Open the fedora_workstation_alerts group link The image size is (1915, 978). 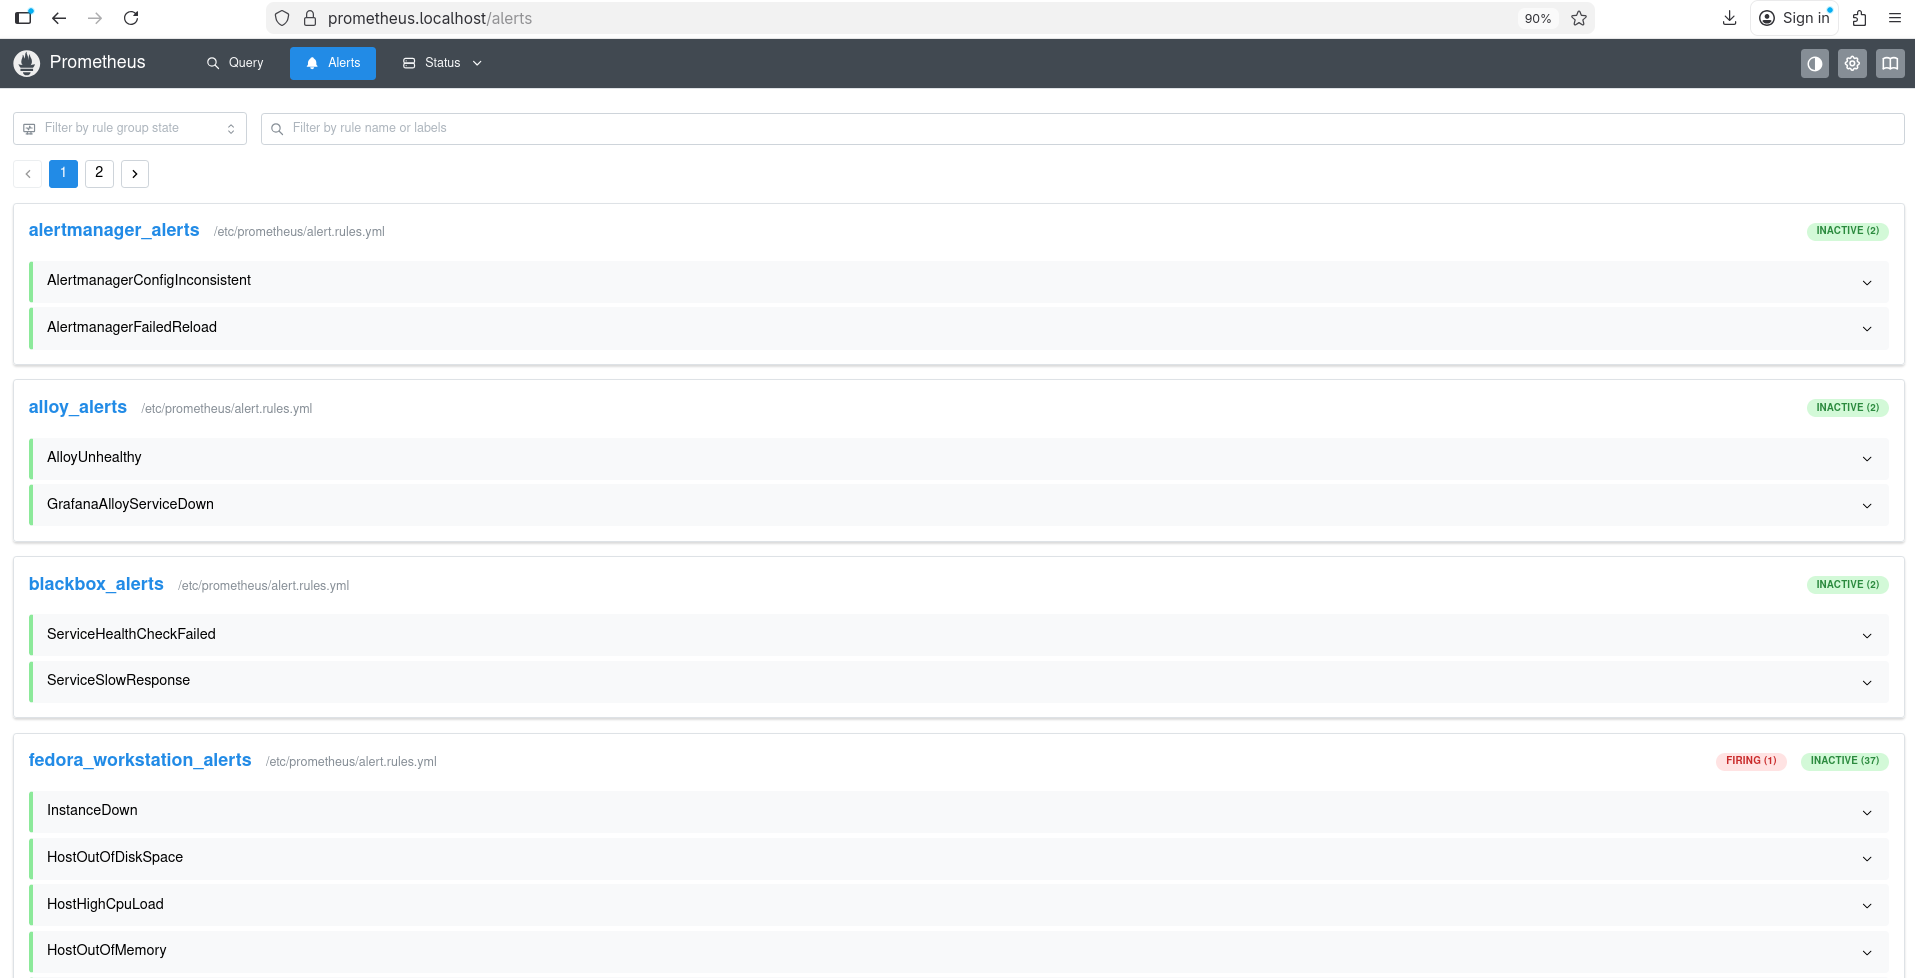click(x=140, y=760)
